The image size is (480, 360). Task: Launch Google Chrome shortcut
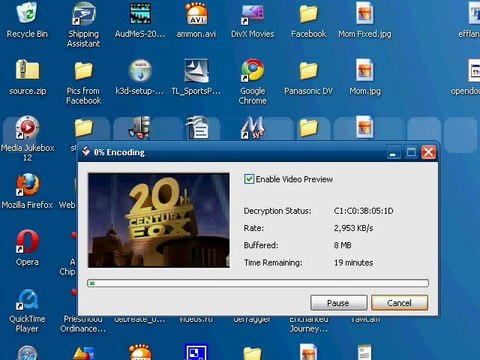[253, 82]
